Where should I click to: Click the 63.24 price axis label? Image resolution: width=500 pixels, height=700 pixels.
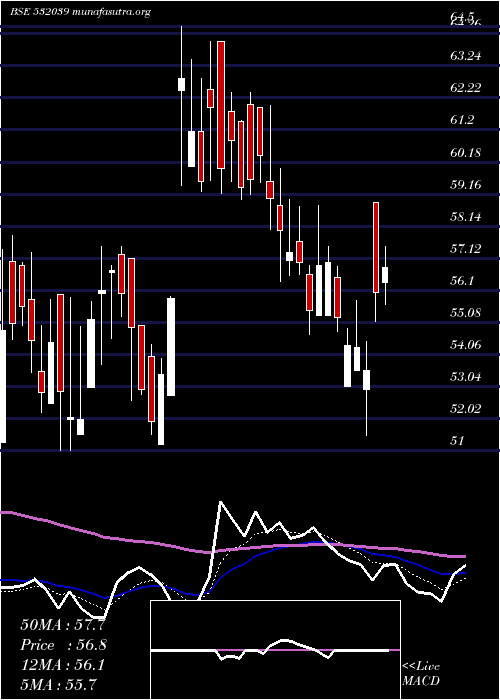[466, 56]
